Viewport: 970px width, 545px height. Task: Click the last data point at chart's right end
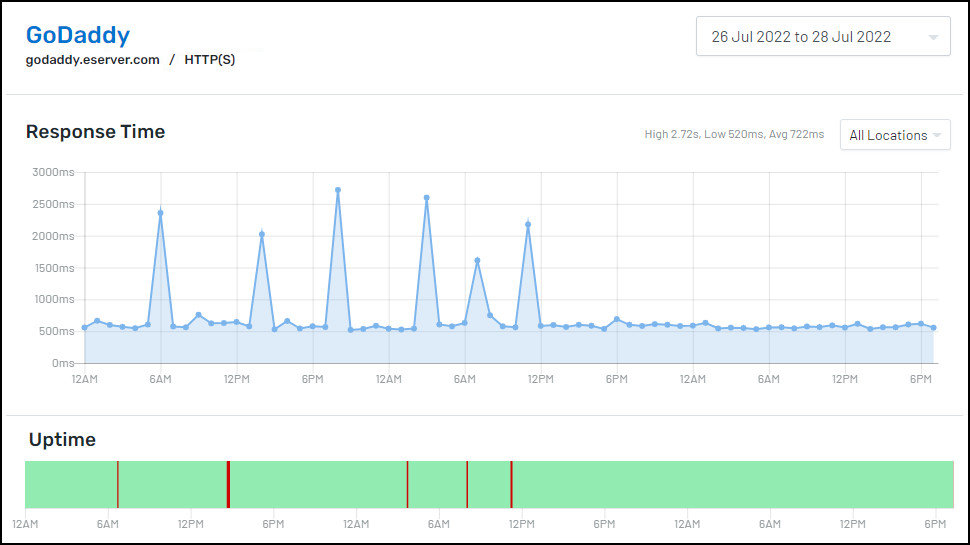[934, 328]
